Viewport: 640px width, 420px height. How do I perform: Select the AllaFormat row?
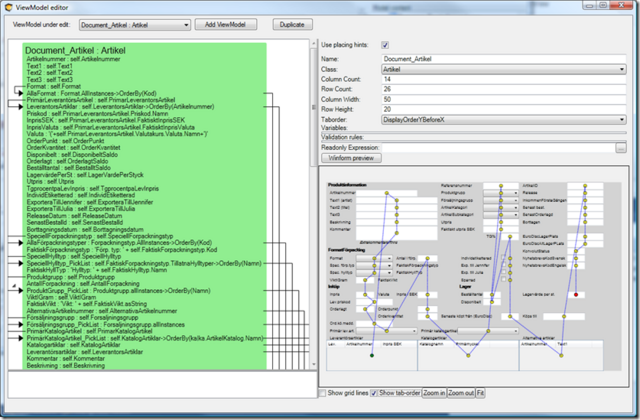coord(91,93)
